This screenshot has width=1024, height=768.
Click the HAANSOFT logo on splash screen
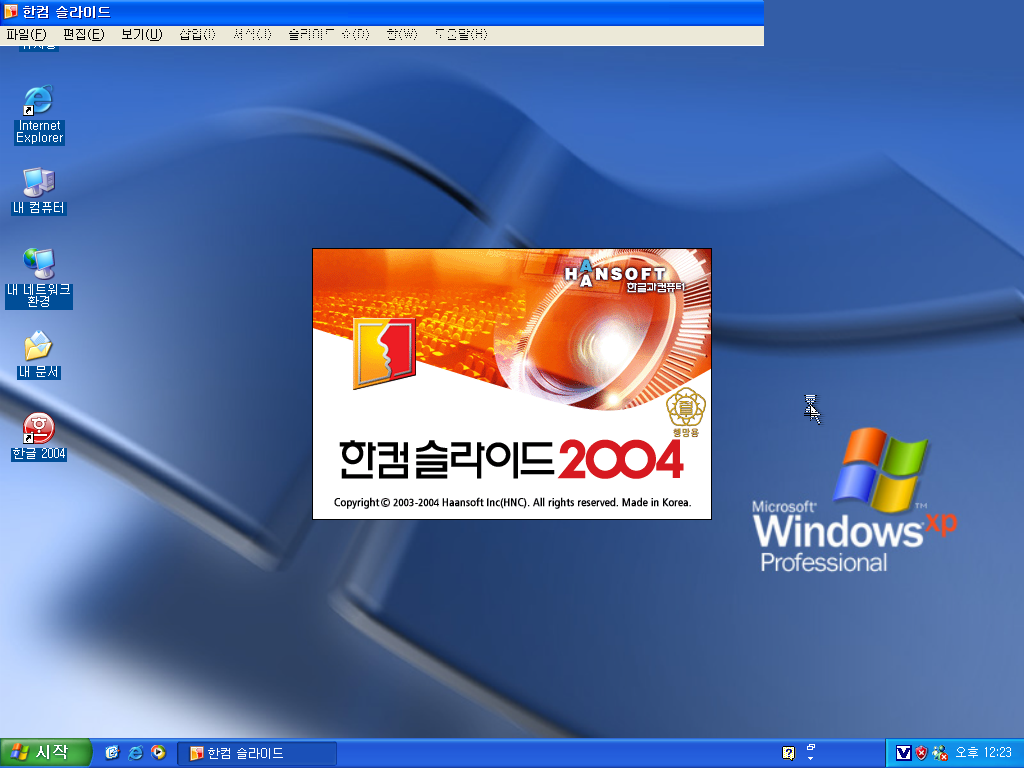tap(624, 275)
